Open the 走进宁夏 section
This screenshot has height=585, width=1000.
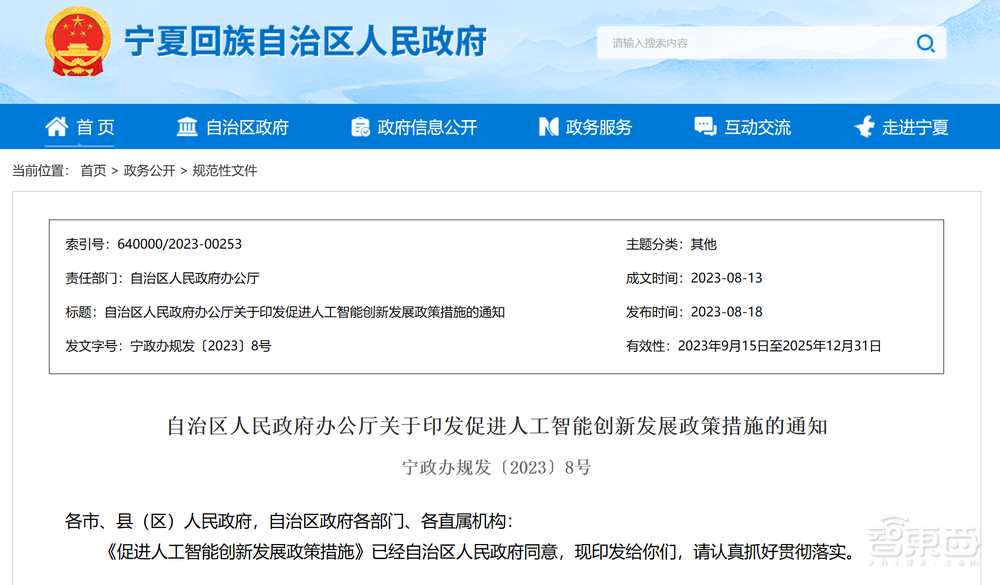(x=915, y=126)
